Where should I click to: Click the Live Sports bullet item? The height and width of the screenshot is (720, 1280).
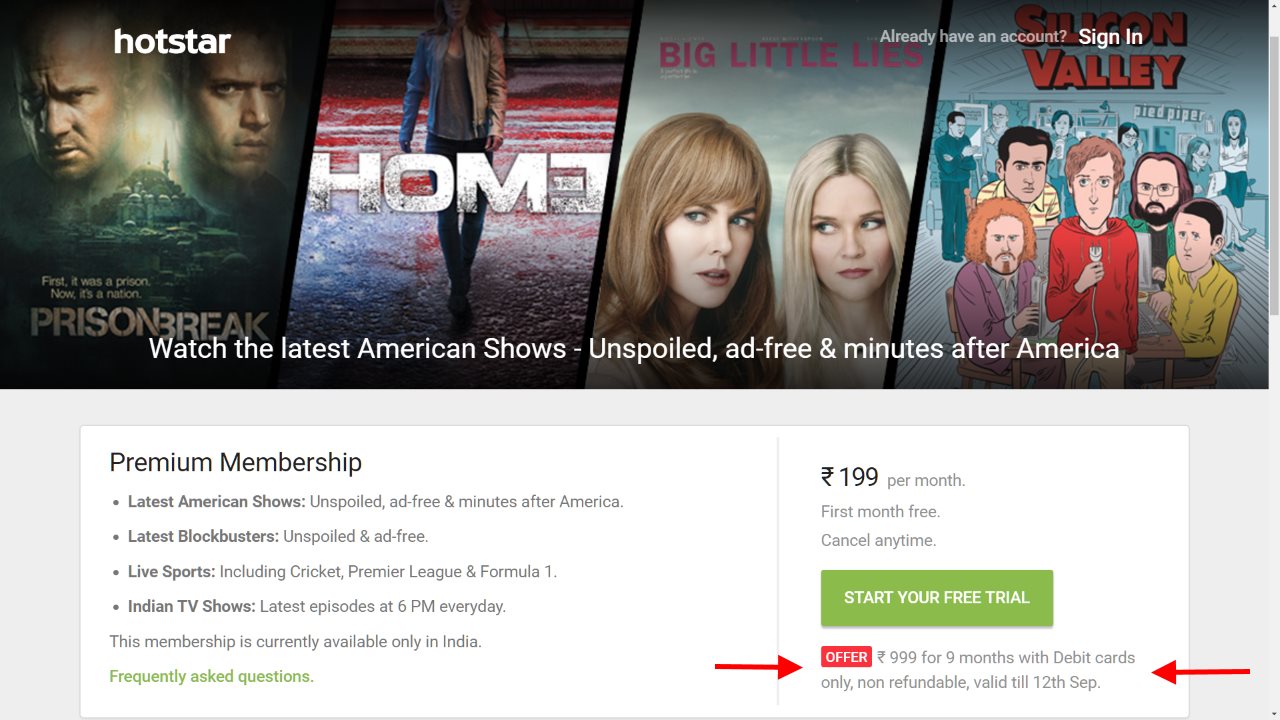coord(342,571)
